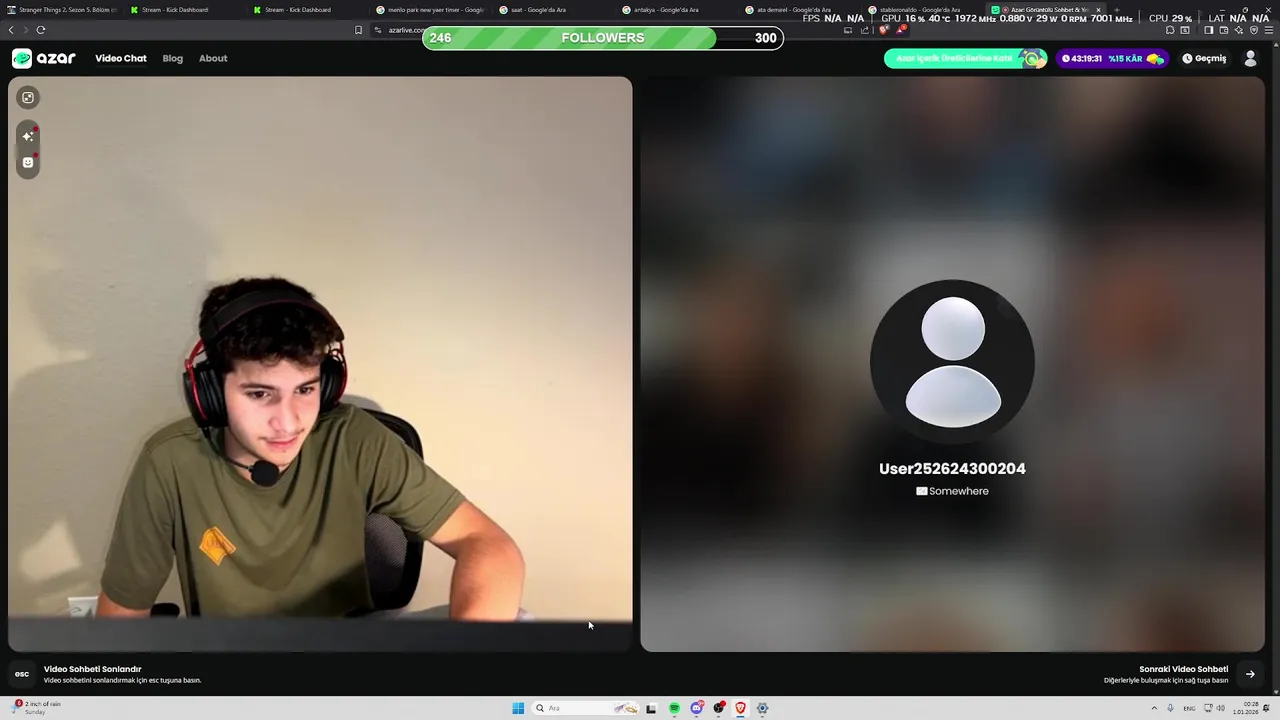Open the weather widget '2 inch of rain'
This screenshot has width=1280, height=720.
coord(37,708)
